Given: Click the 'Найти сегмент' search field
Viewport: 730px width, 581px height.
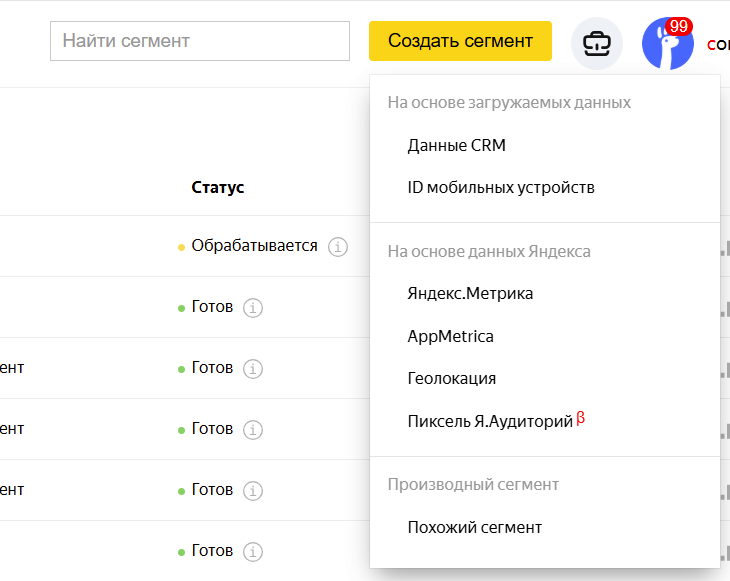Looking at the screenshot, I should 200,41.
